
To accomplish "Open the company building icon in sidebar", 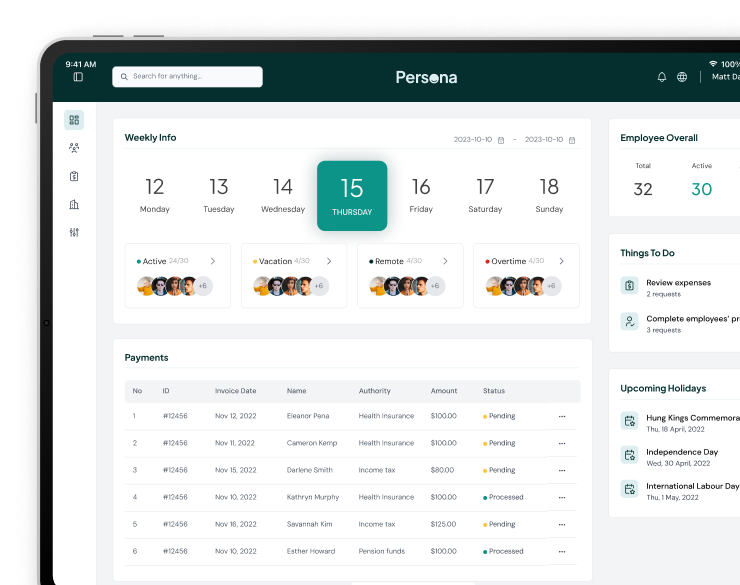I will pos(74,204).
